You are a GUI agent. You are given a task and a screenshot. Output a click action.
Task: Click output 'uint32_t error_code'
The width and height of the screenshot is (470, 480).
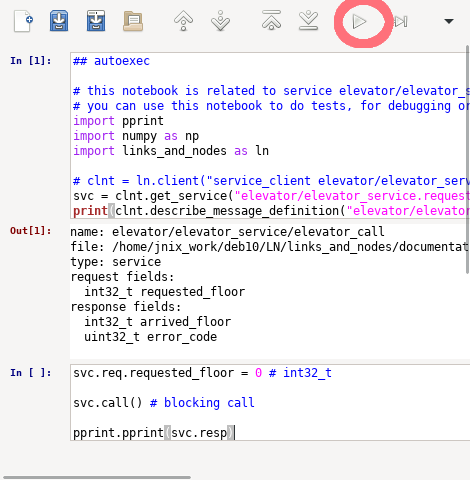pos(150,337)
